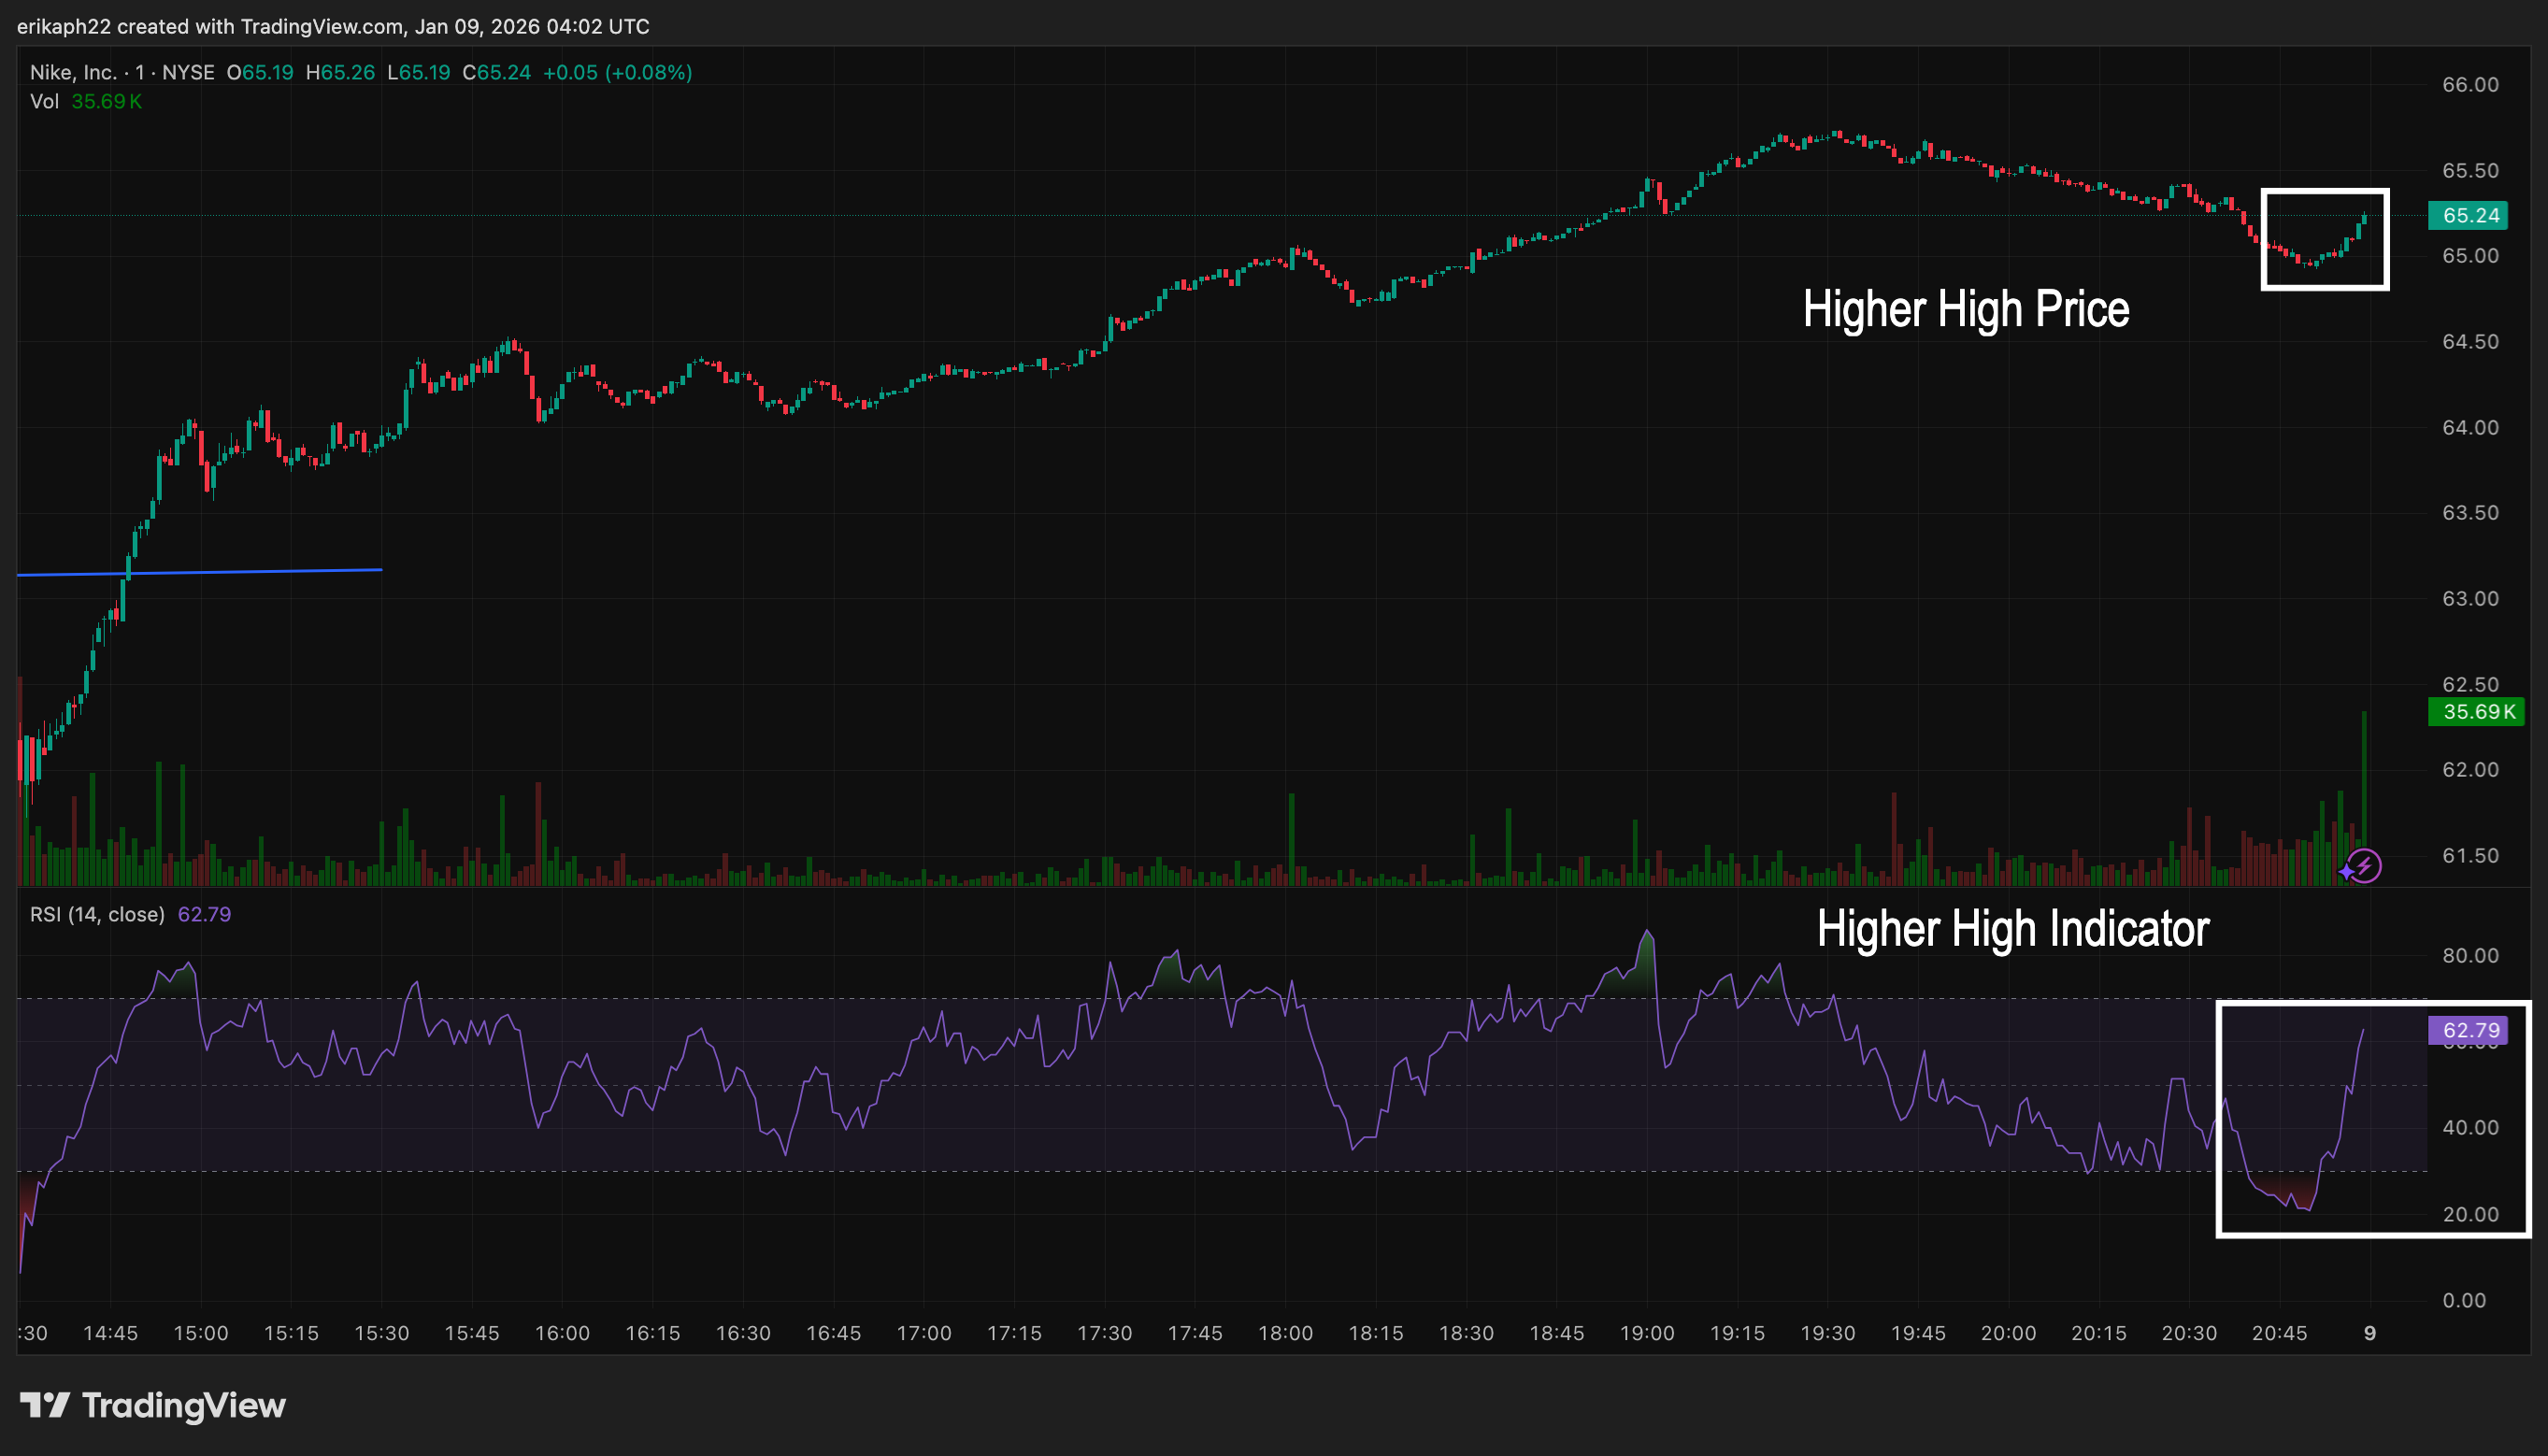The width and height of the screenshot is (2548, 1456).
Task: Click the purple sparkle star icon
Action: point(2346,872)
